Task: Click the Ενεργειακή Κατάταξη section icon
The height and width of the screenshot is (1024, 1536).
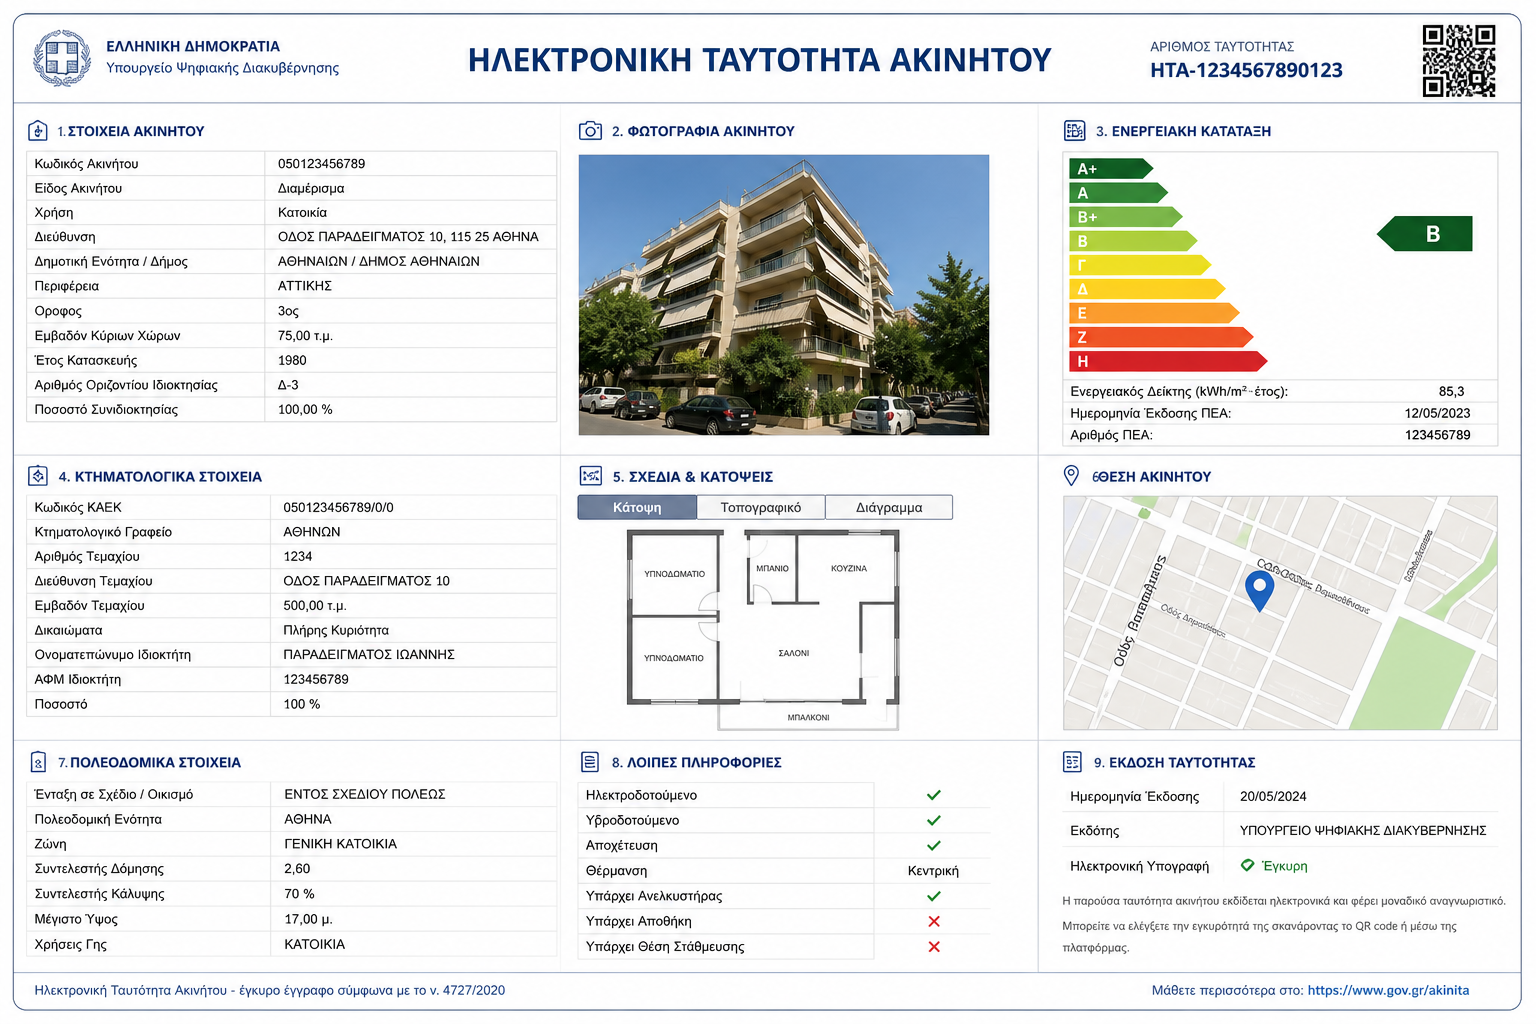Action: point(1074,131)
